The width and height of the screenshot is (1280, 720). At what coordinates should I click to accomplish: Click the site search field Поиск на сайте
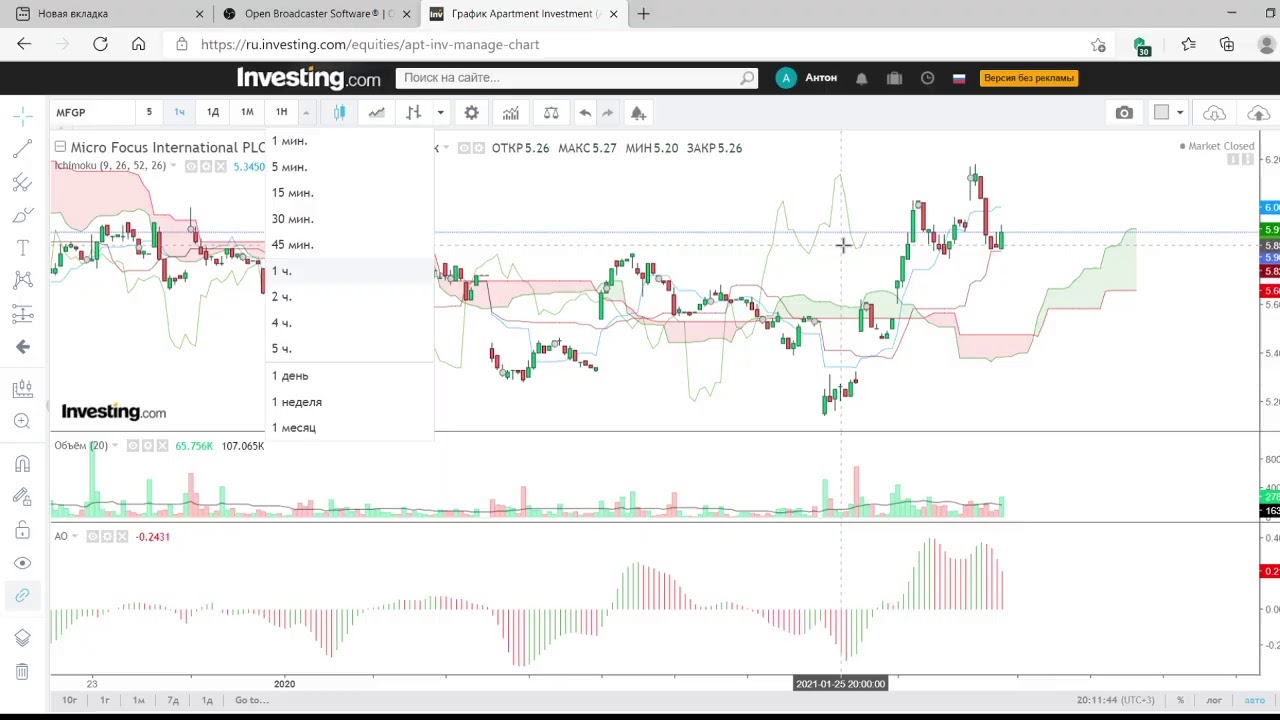576,78
